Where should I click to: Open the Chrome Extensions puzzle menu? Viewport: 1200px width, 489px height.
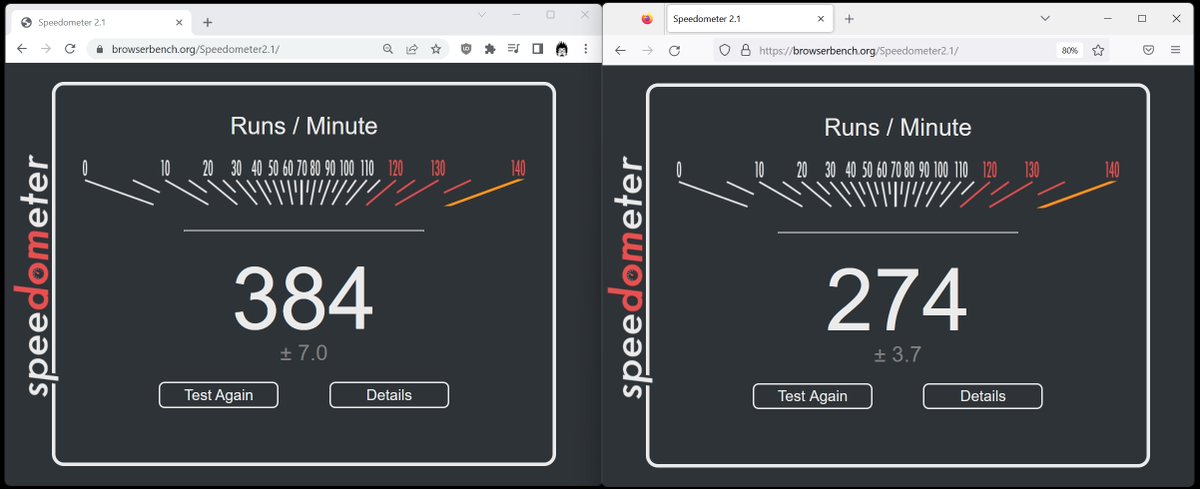click(490, 48)
